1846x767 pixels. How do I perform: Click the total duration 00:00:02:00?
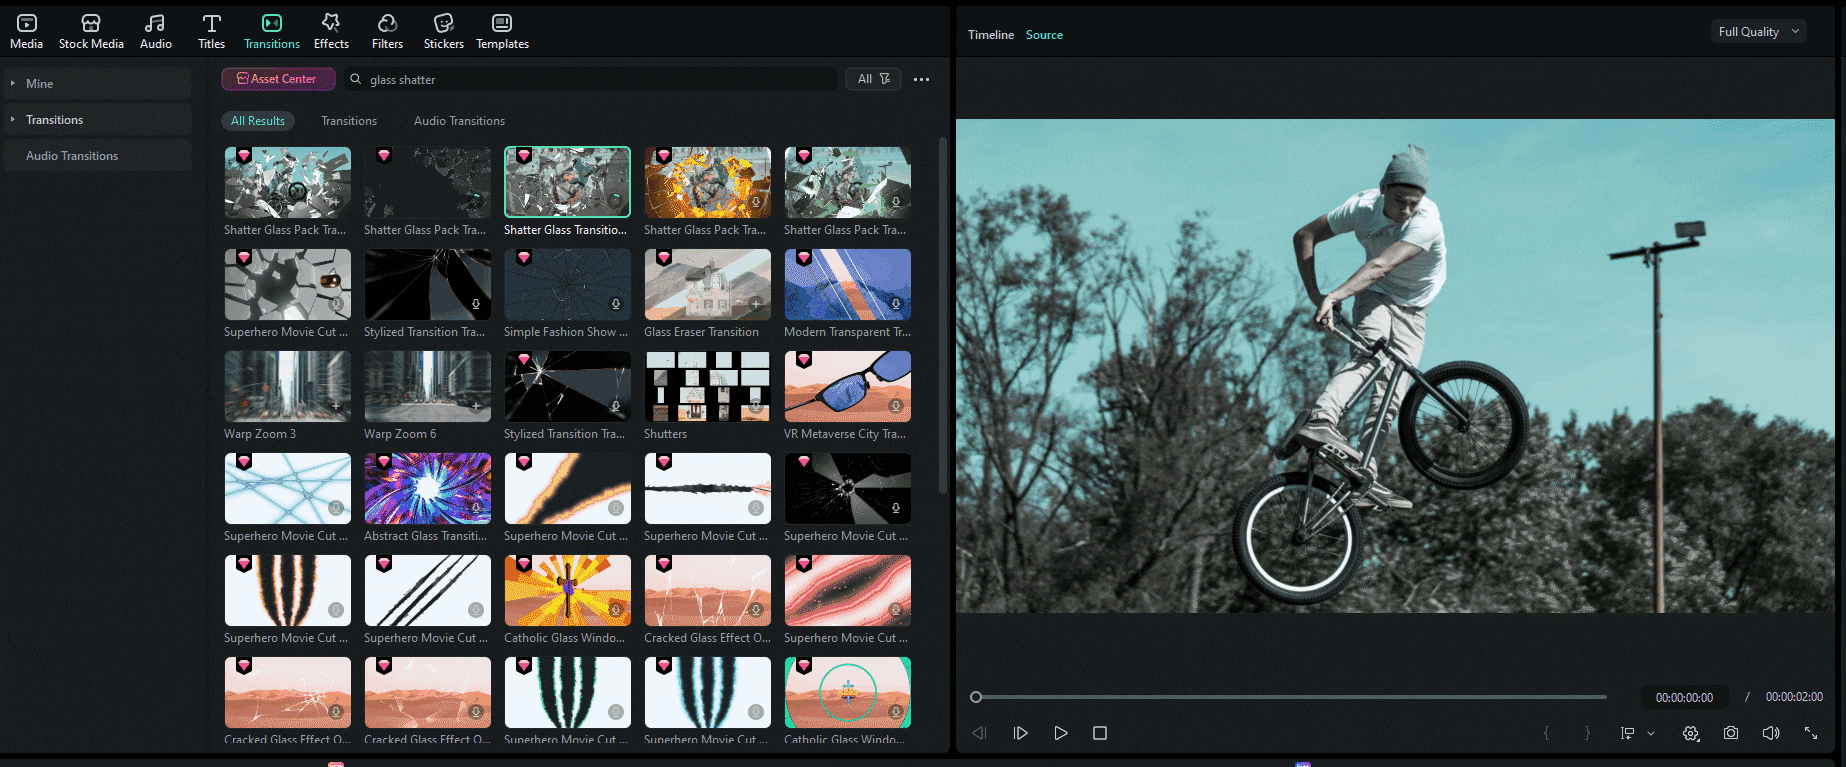pos(1794,697)
